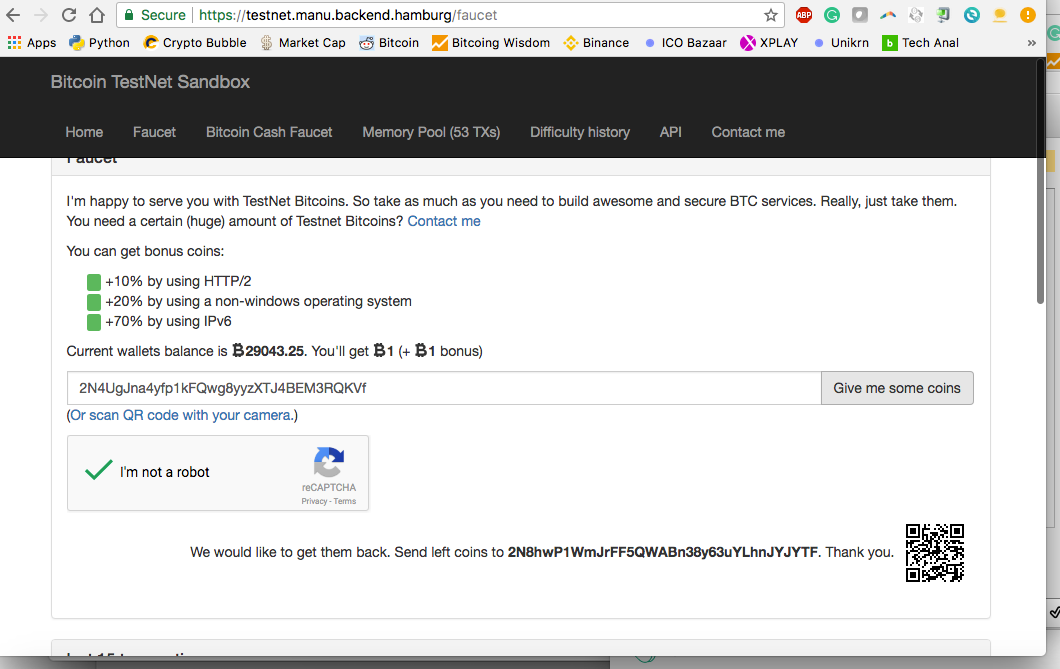Click the Bitcoin TestNet Sandbox title

[150, 82]
